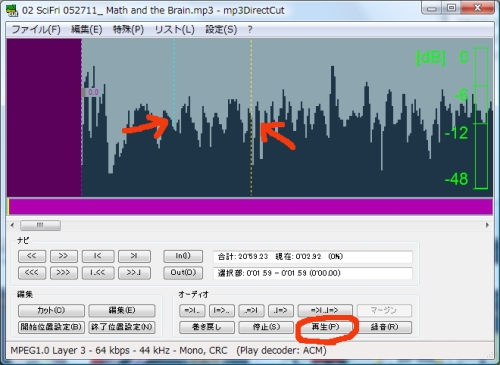Screen dimensions: 500x365
Task: Open the 編集(E) menu
Action: point(87,30)
